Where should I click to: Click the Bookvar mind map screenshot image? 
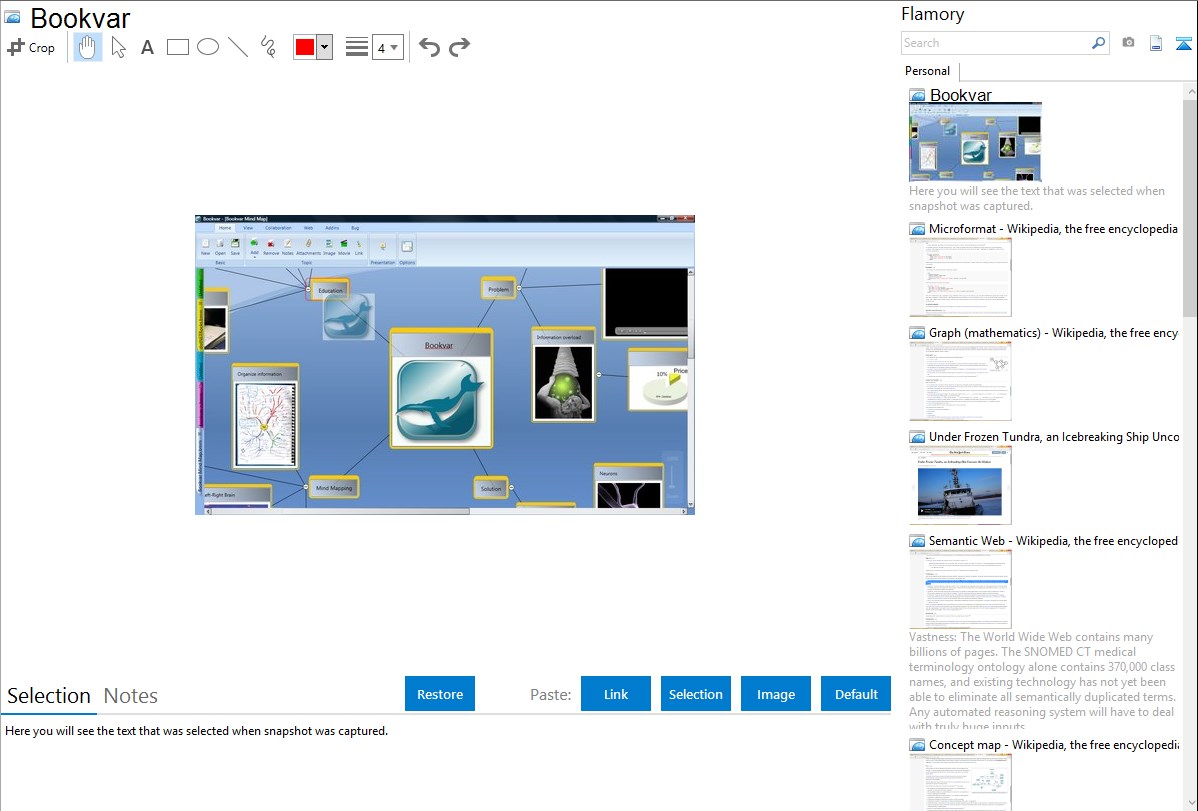coord(445,365)
